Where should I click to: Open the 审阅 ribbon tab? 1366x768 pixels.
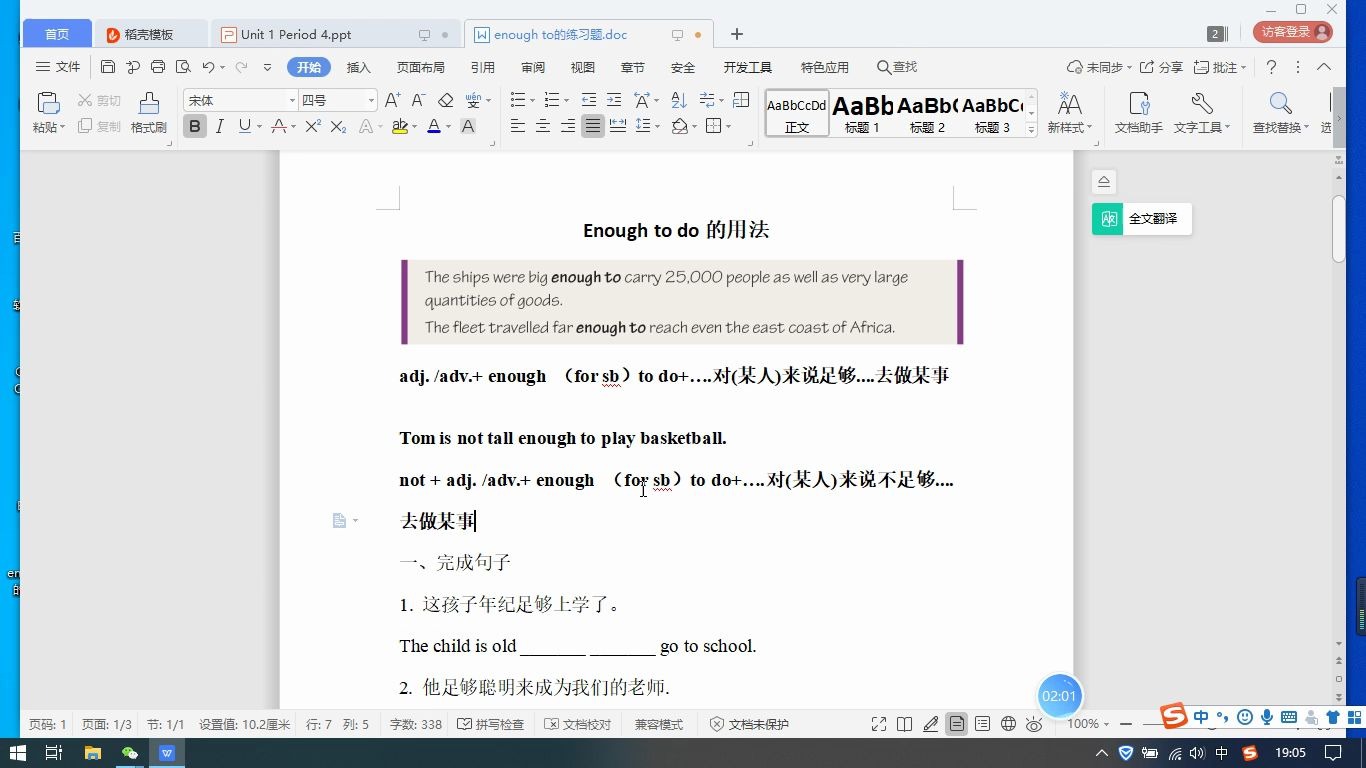point(533,67)
